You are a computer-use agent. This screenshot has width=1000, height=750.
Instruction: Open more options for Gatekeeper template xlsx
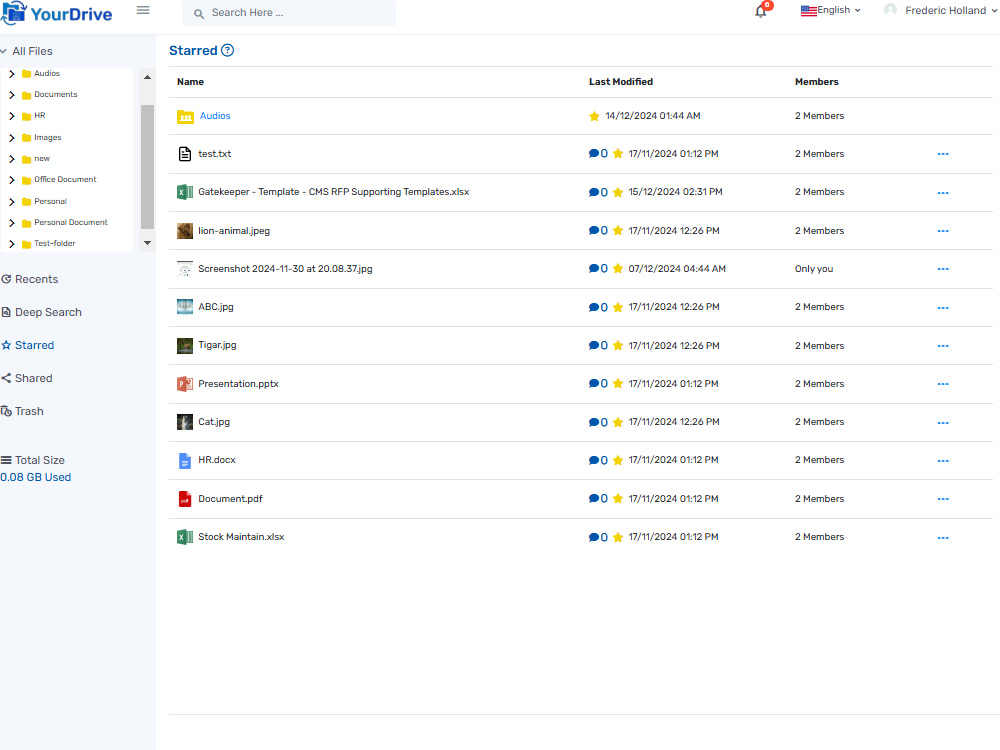pos(943,193)
